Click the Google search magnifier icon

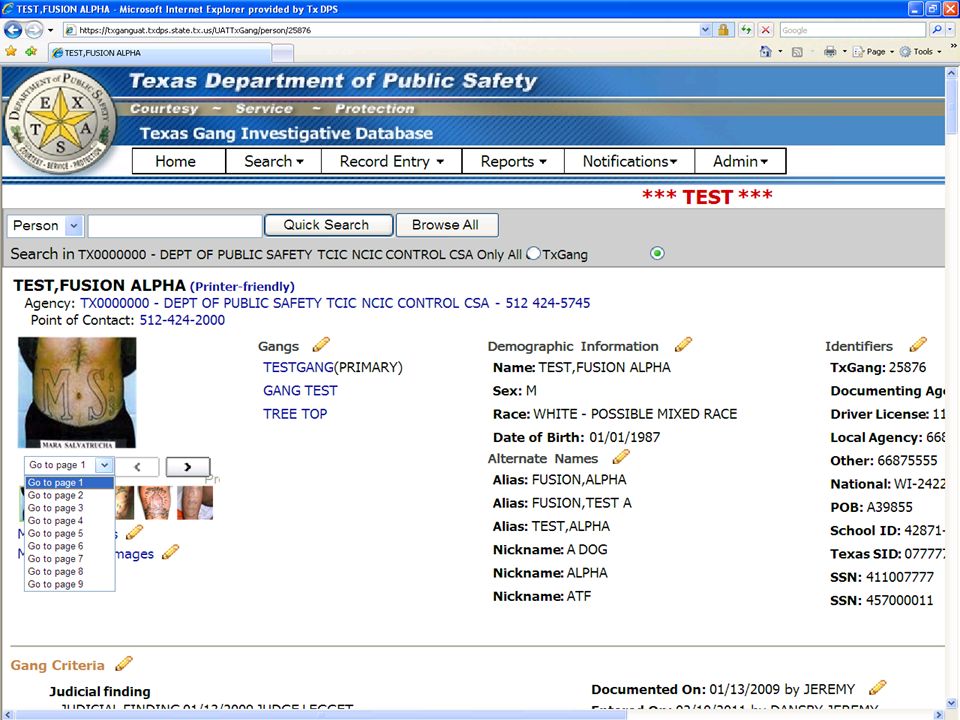click(x=937, y=29)
